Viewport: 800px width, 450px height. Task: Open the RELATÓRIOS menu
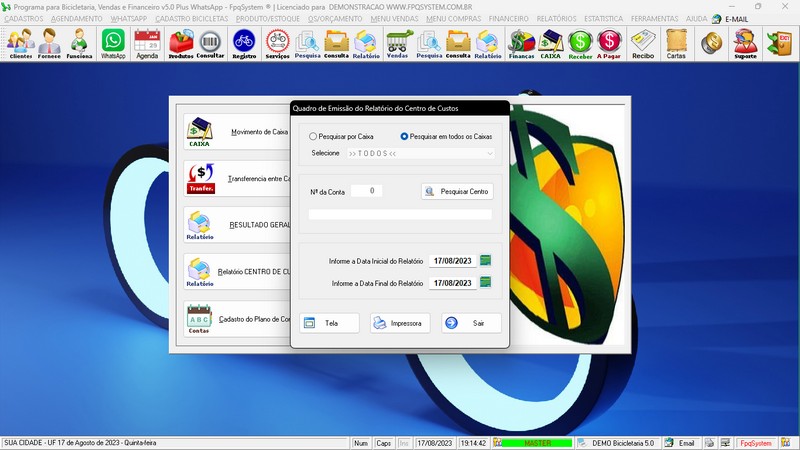pos(557,18)
